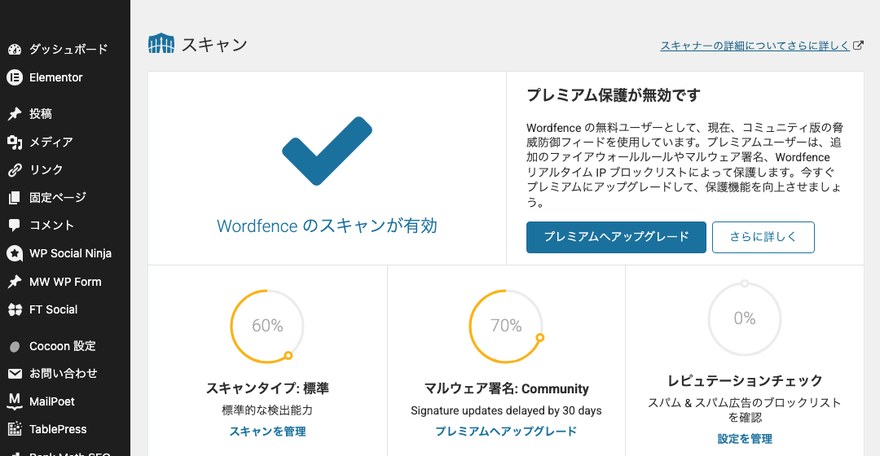The image size is (880, 456).
Task: Click the large blue checkmark scan status icon
Action: tap(327, 150)
